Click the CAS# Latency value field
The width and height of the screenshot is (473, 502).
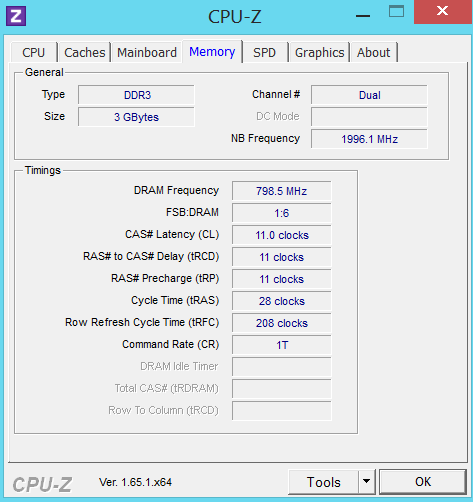[x=282, y=235]
